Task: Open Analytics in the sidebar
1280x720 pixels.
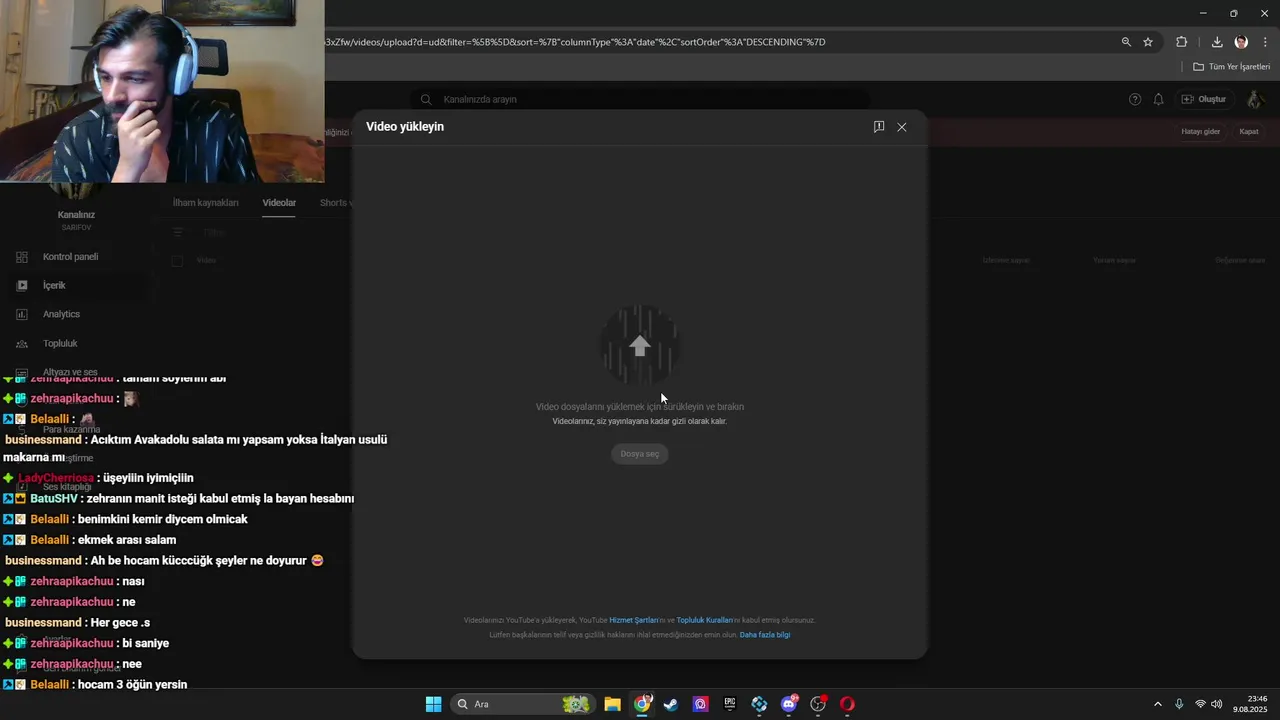Action: click(61, 314)
